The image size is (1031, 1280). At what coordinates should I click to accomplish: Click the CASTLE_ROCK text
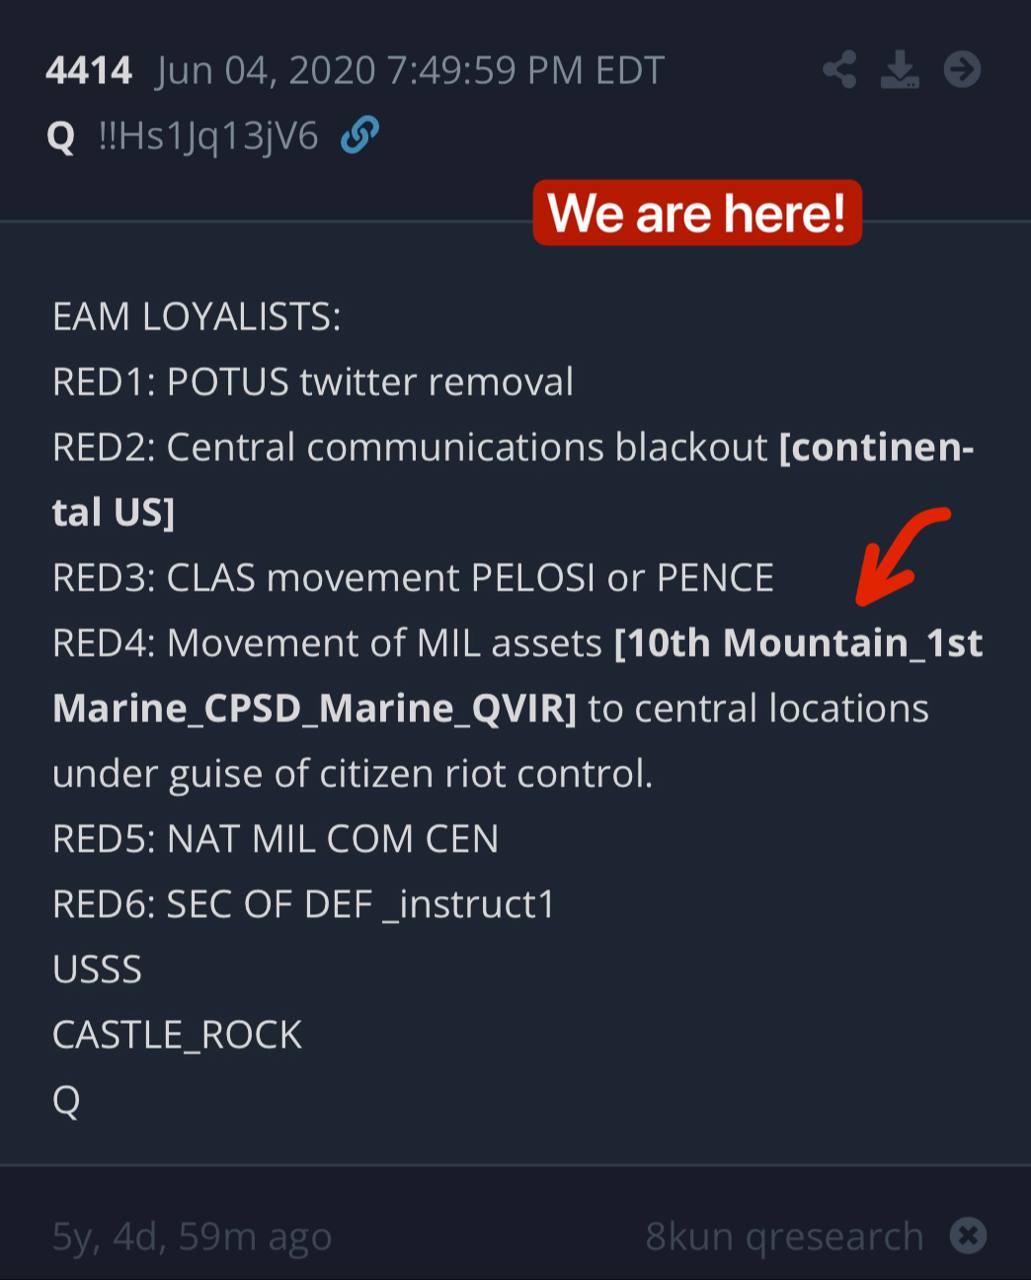tap(177, 1035)
